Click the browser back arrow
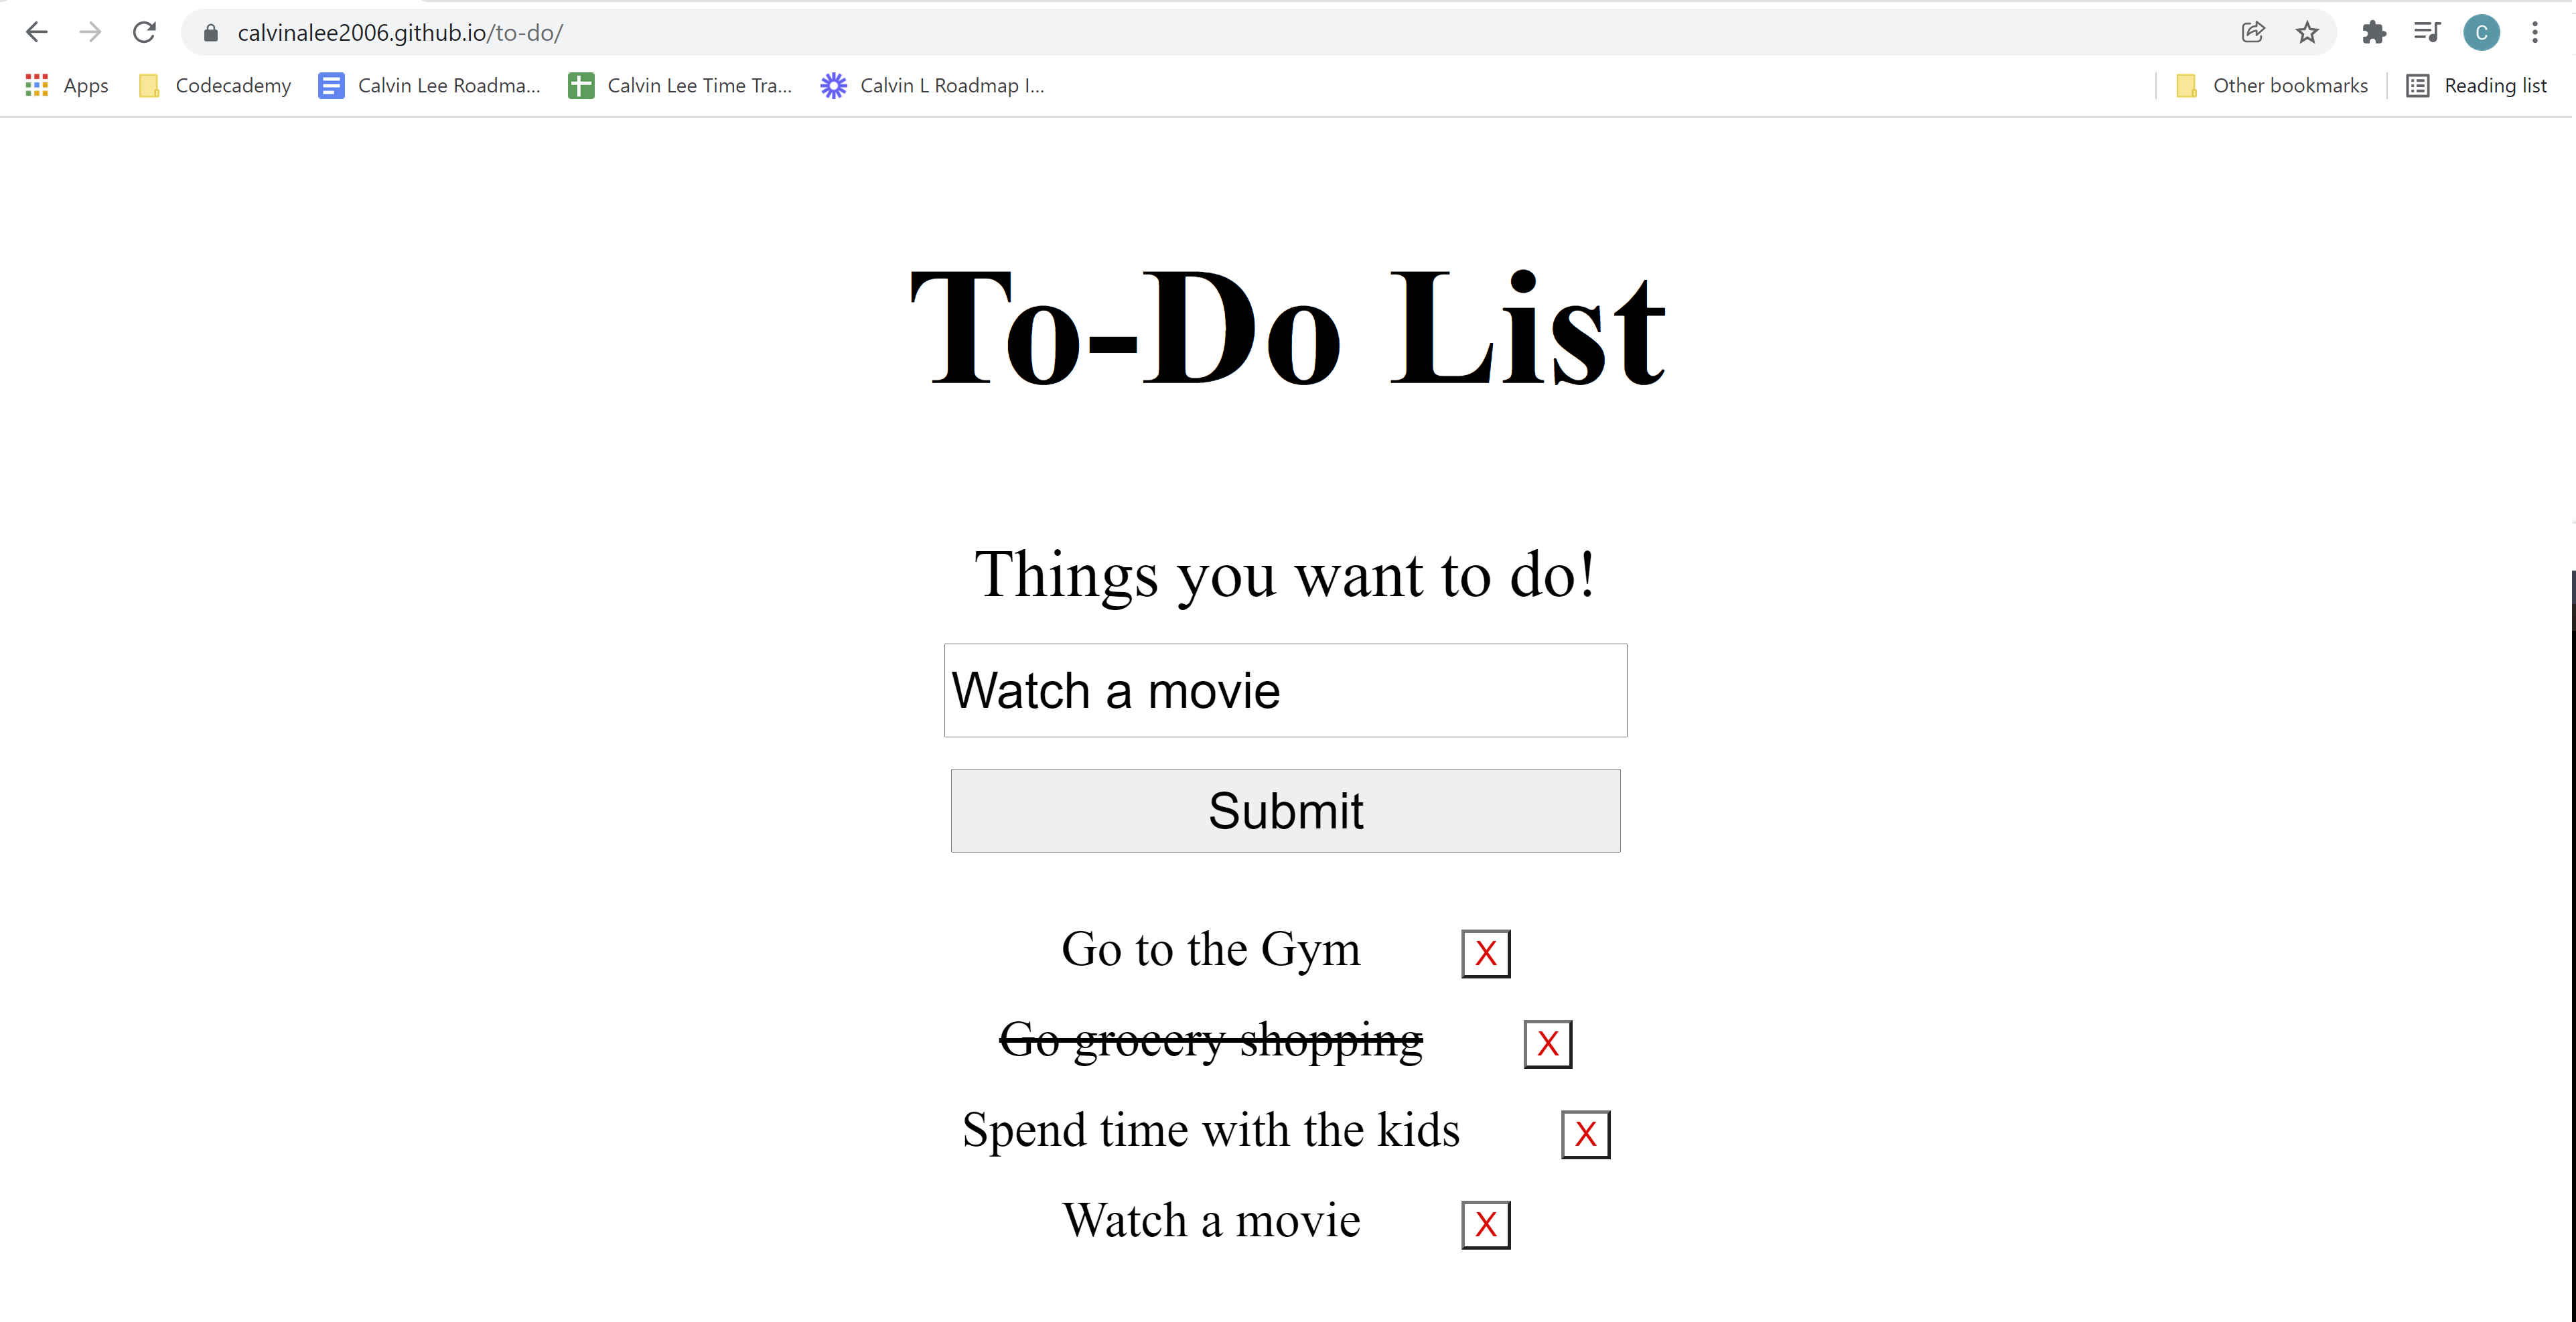The image size is (2576, 1322). tap(37, 32)
